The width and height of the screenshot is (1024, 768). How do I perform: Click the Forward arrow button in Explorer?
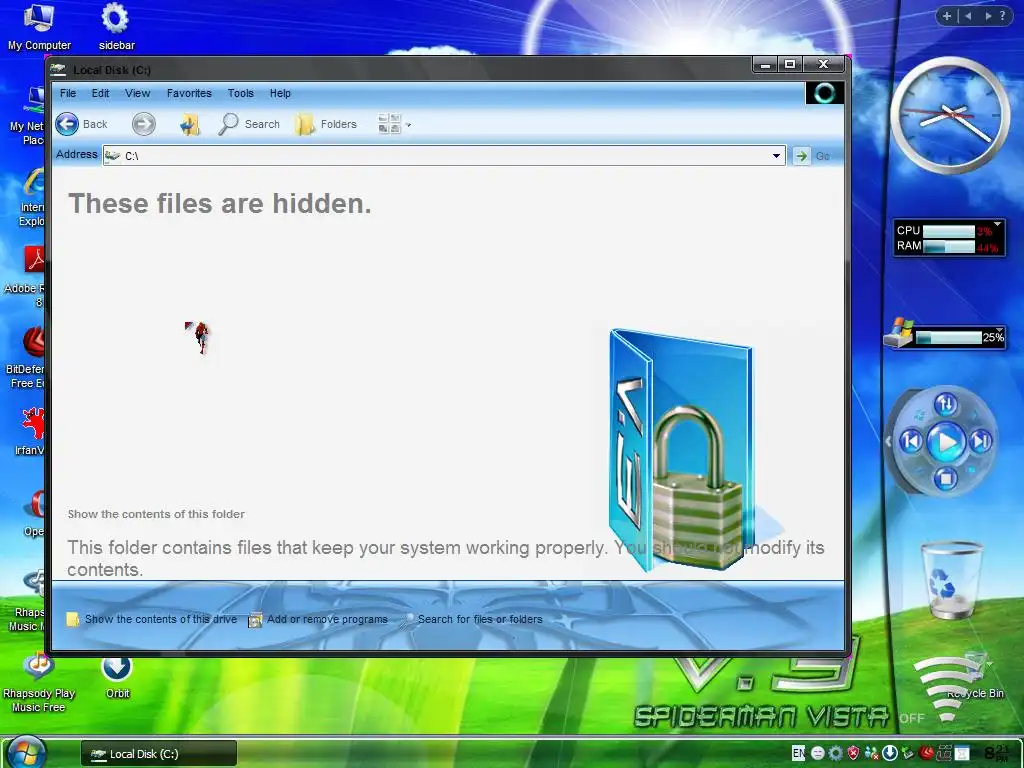tap(144, 124)
